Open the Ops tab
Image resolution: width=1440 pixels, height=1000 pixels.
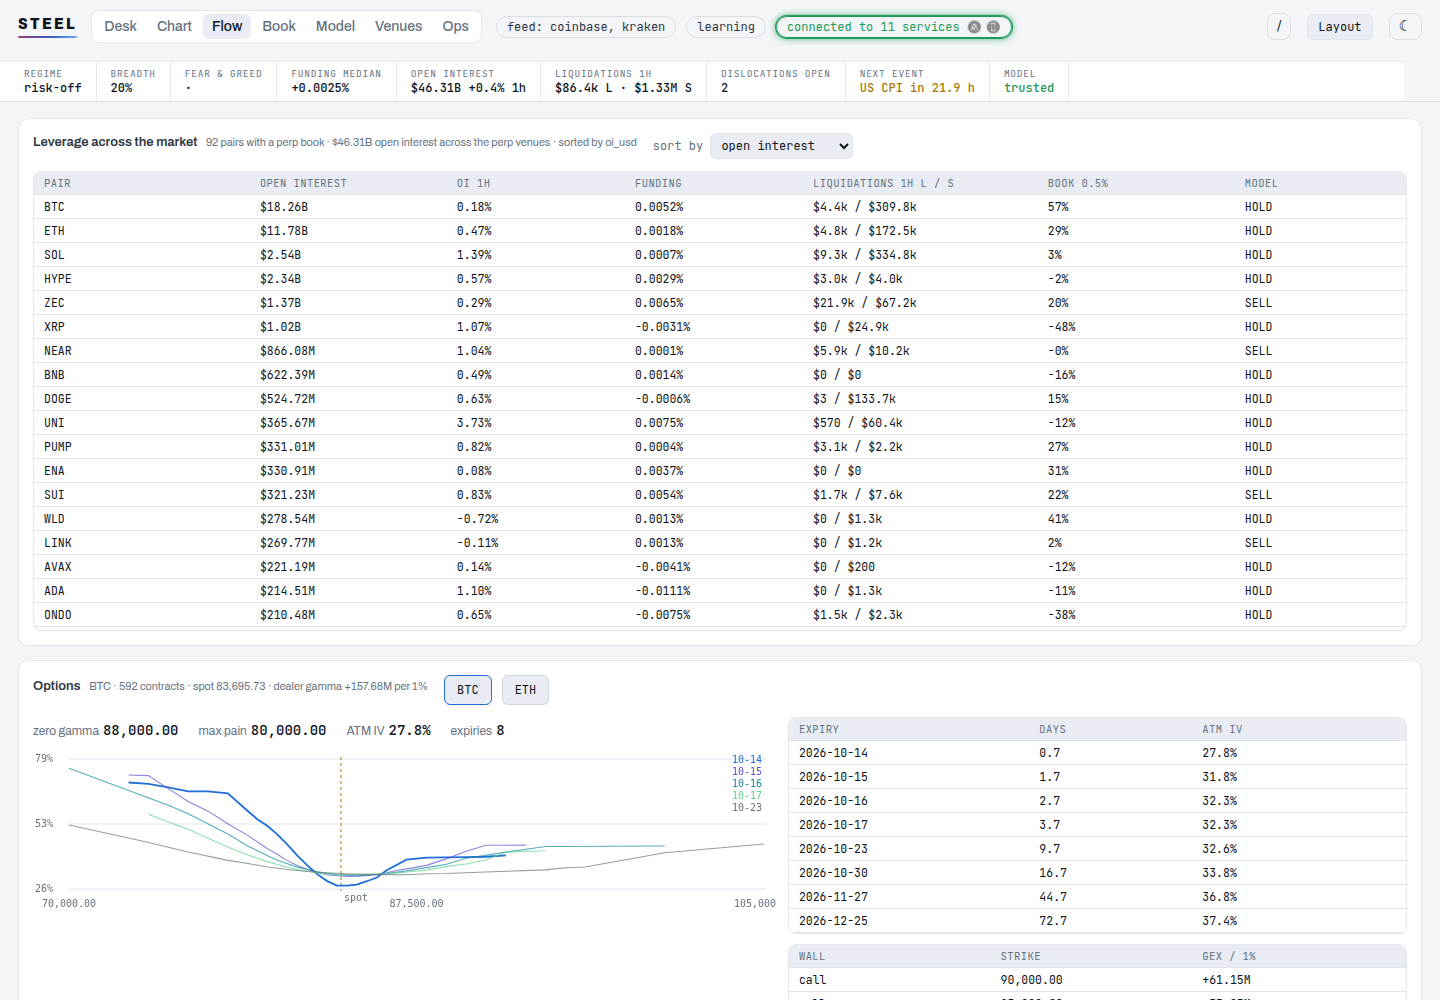click(x=455, y=26)
